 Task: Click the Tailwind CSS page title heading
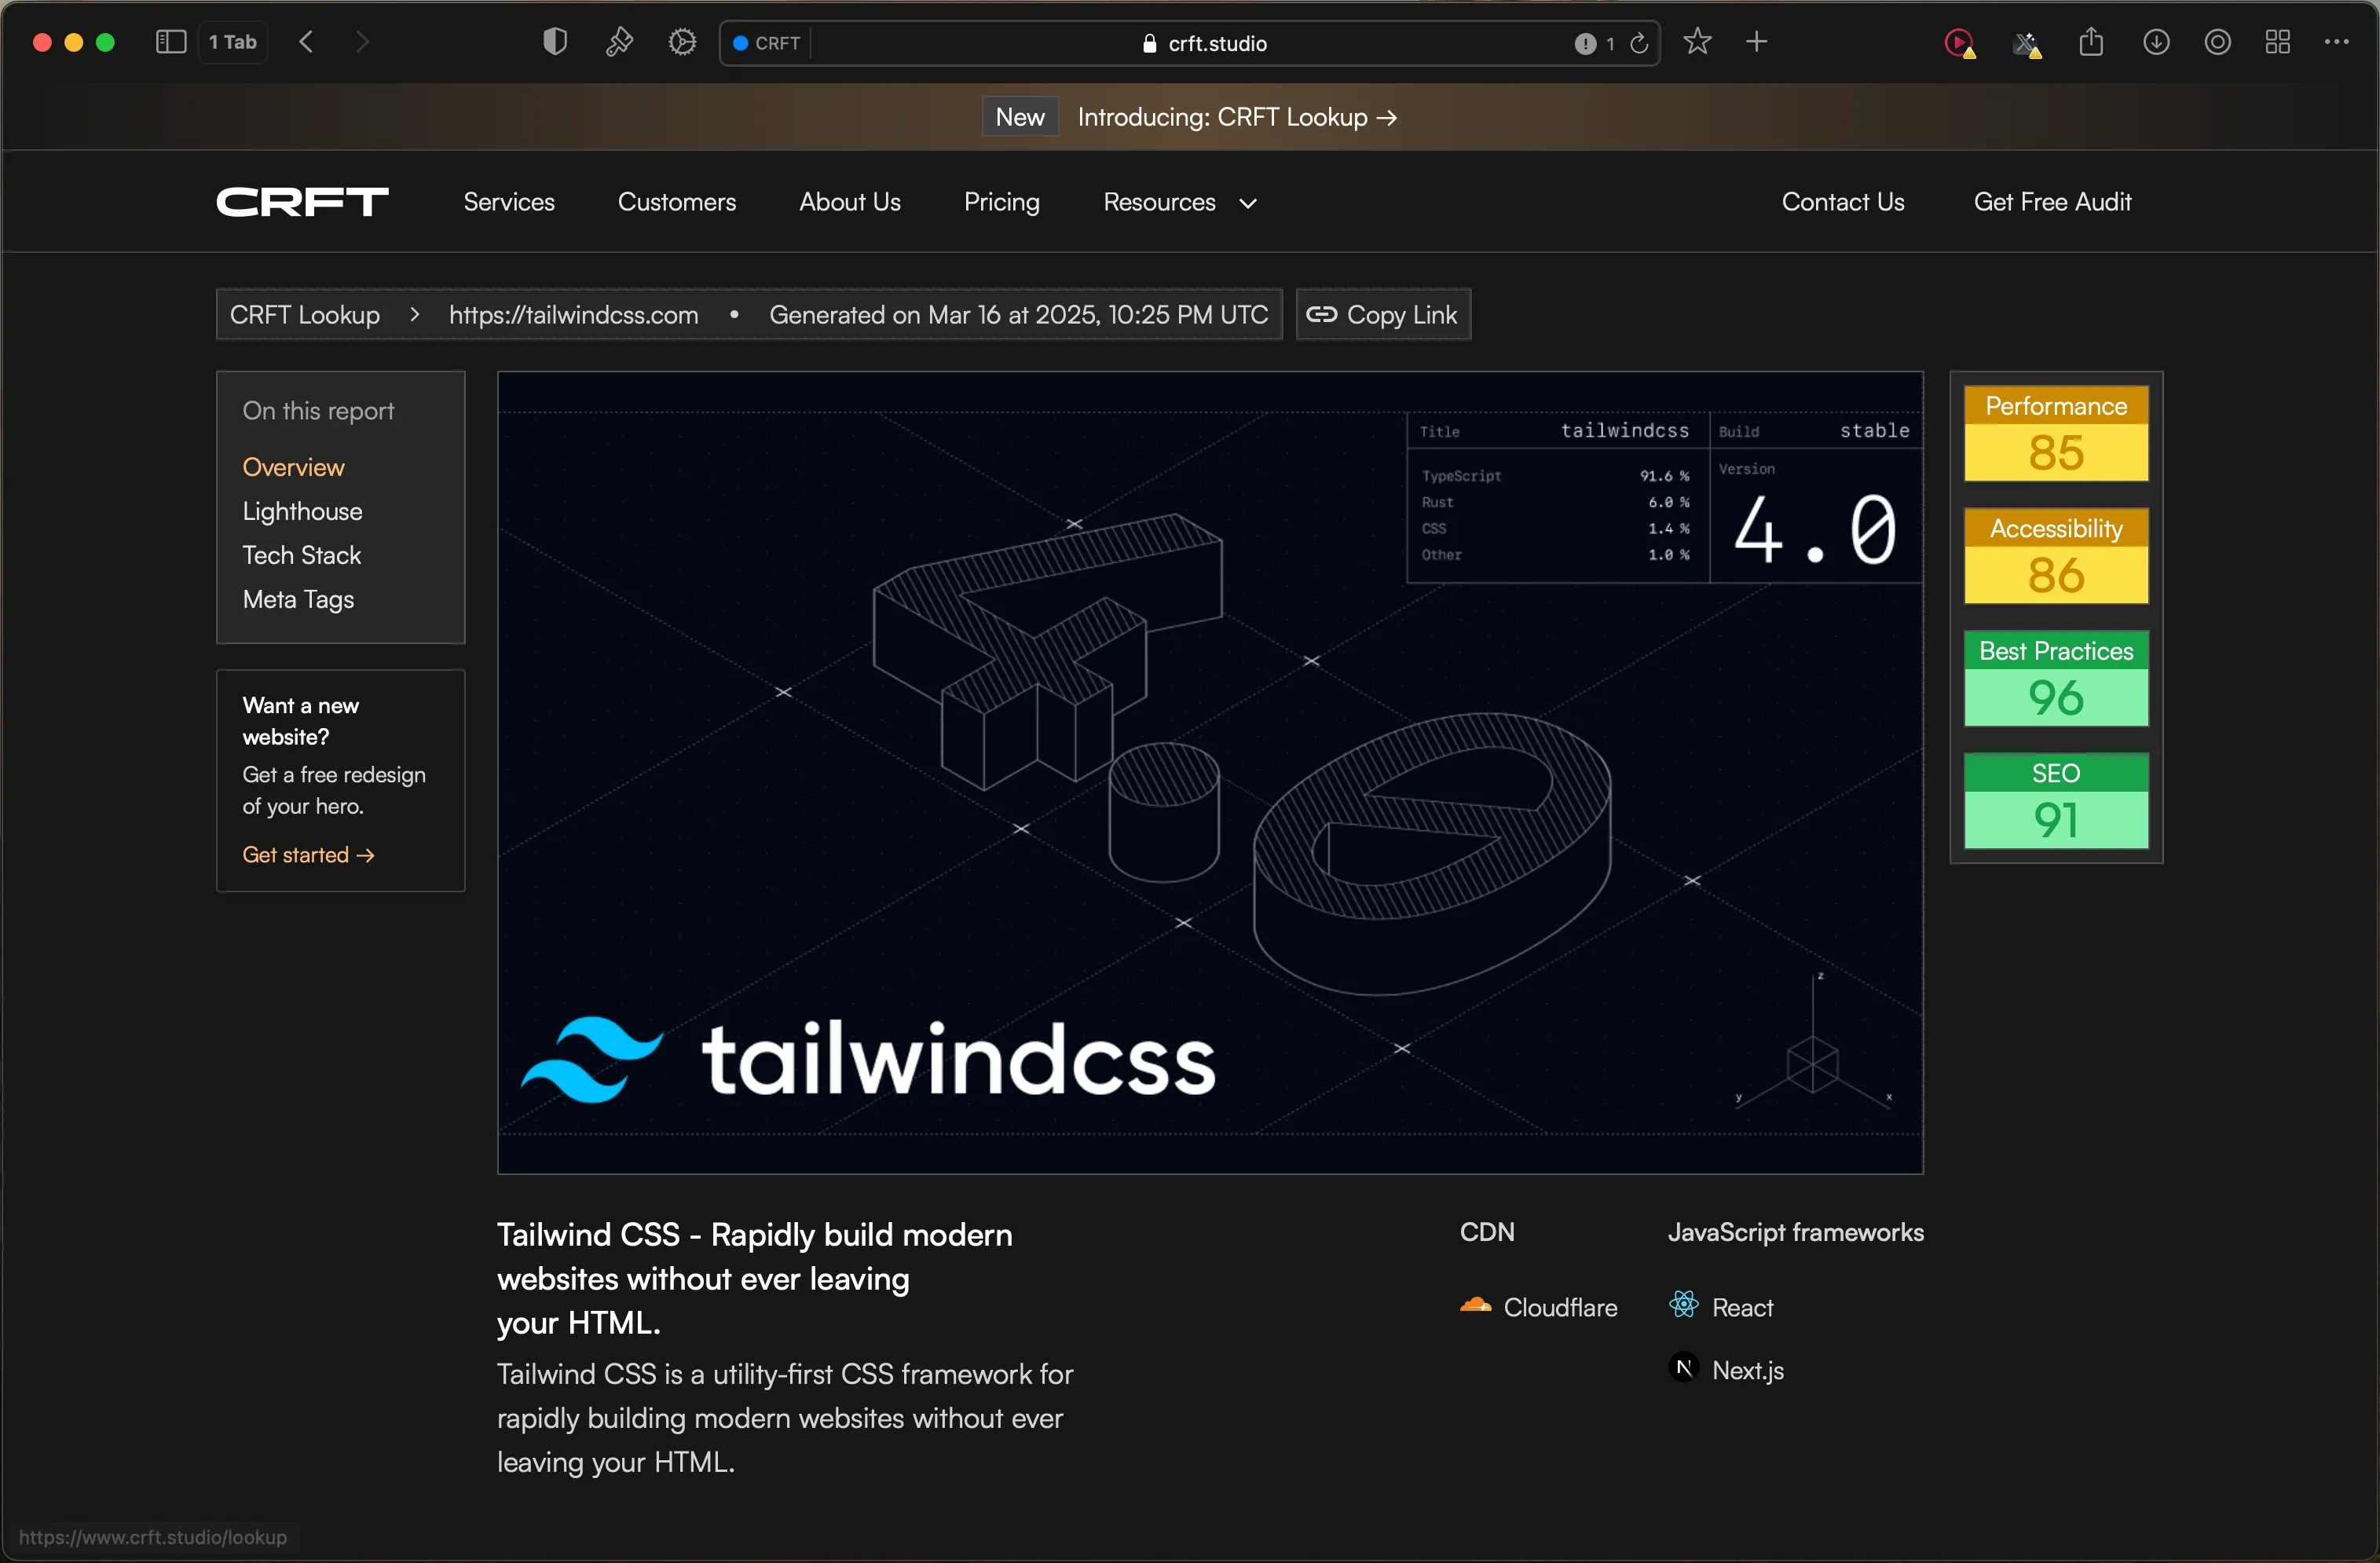coord(755,1278)
